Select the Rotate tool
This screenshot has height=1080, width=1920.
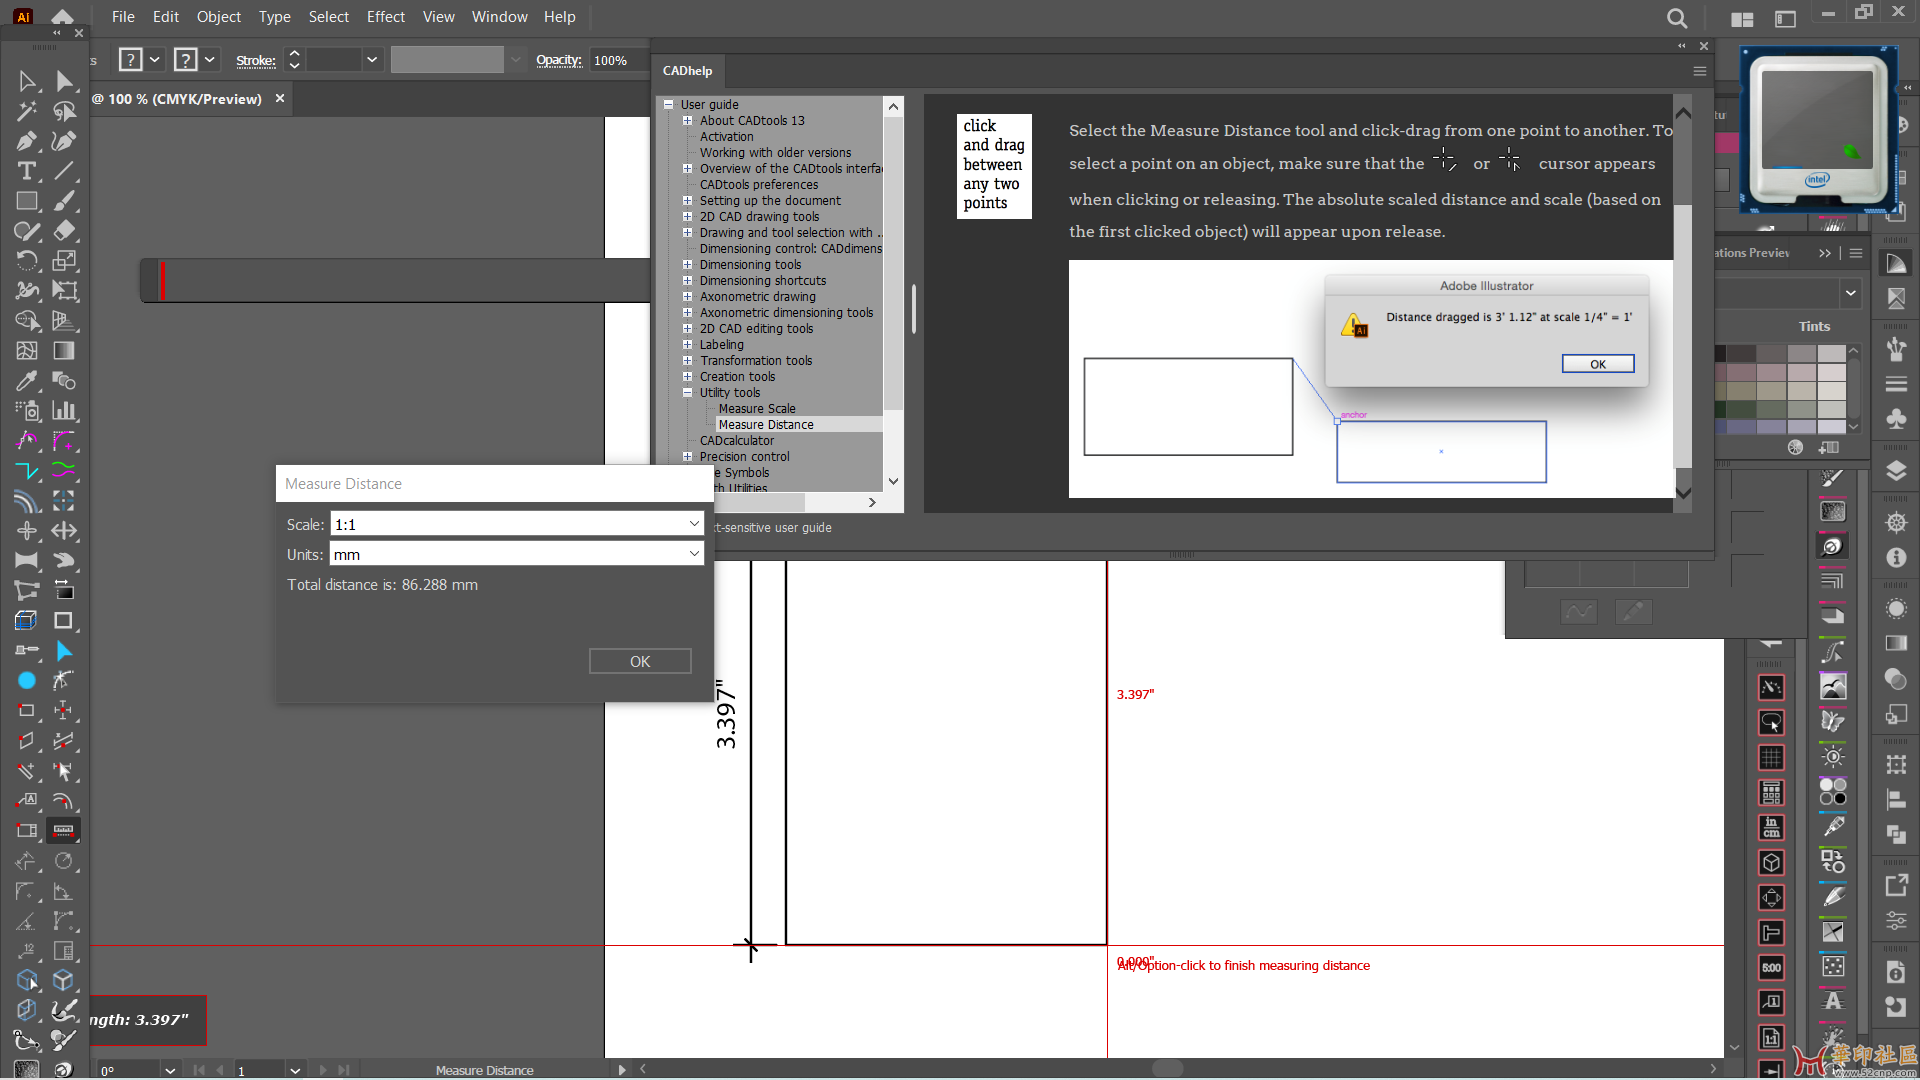(27, 261)
